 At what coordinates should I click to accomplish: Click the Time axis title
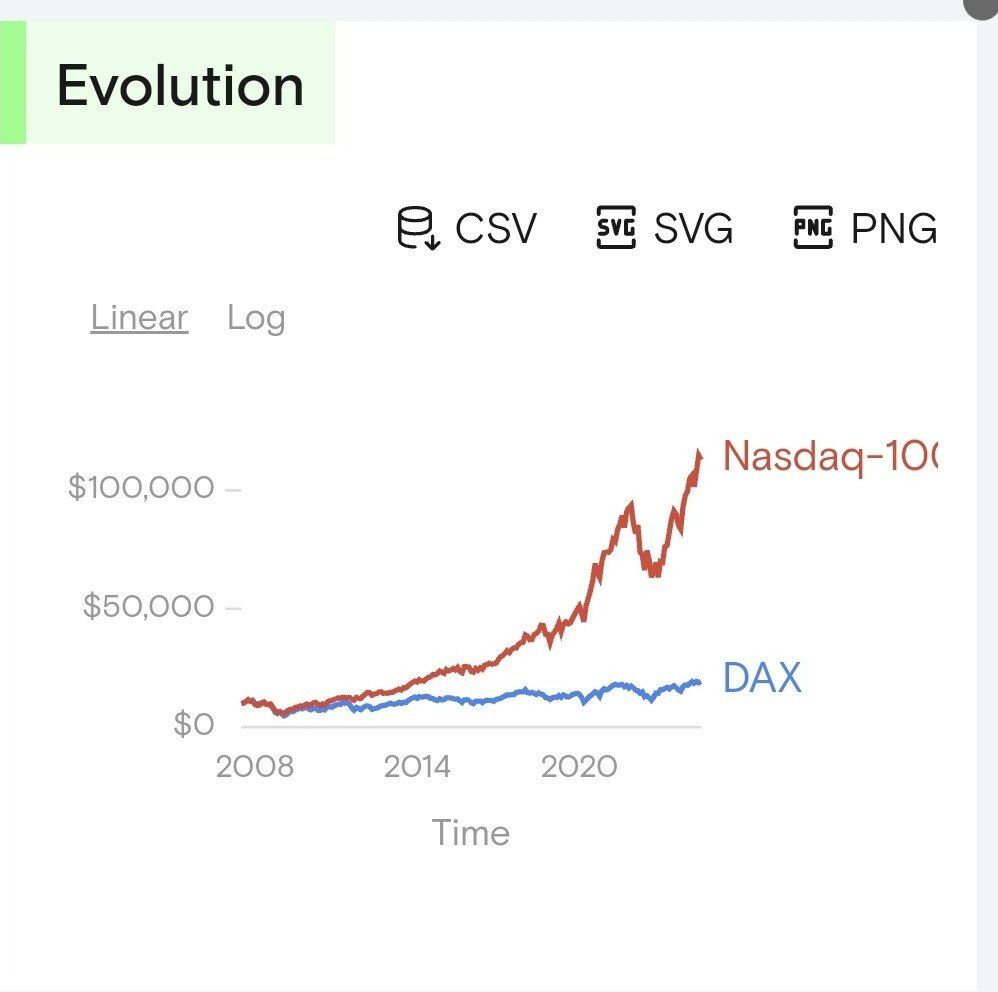coord(470,832)
